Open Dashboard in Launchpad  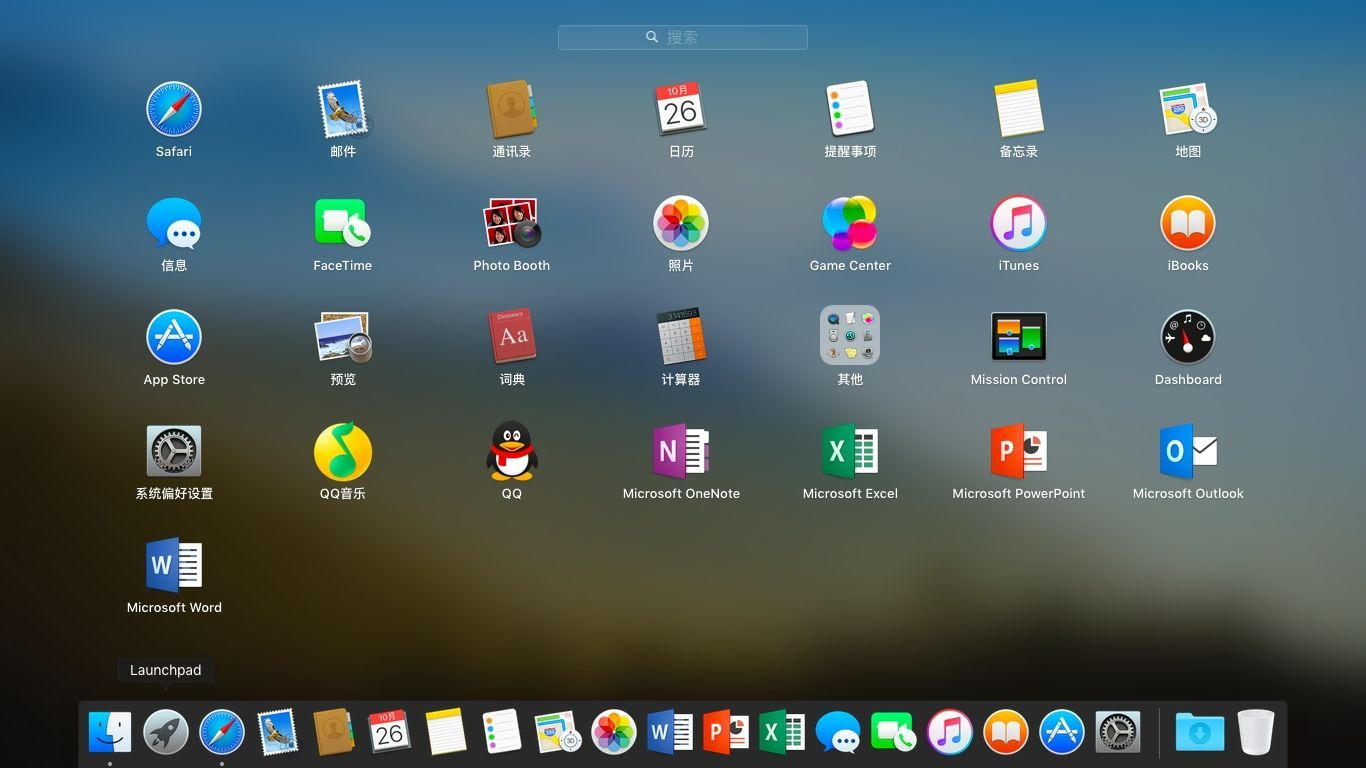pyautogui.click(x=1188, y=337)
